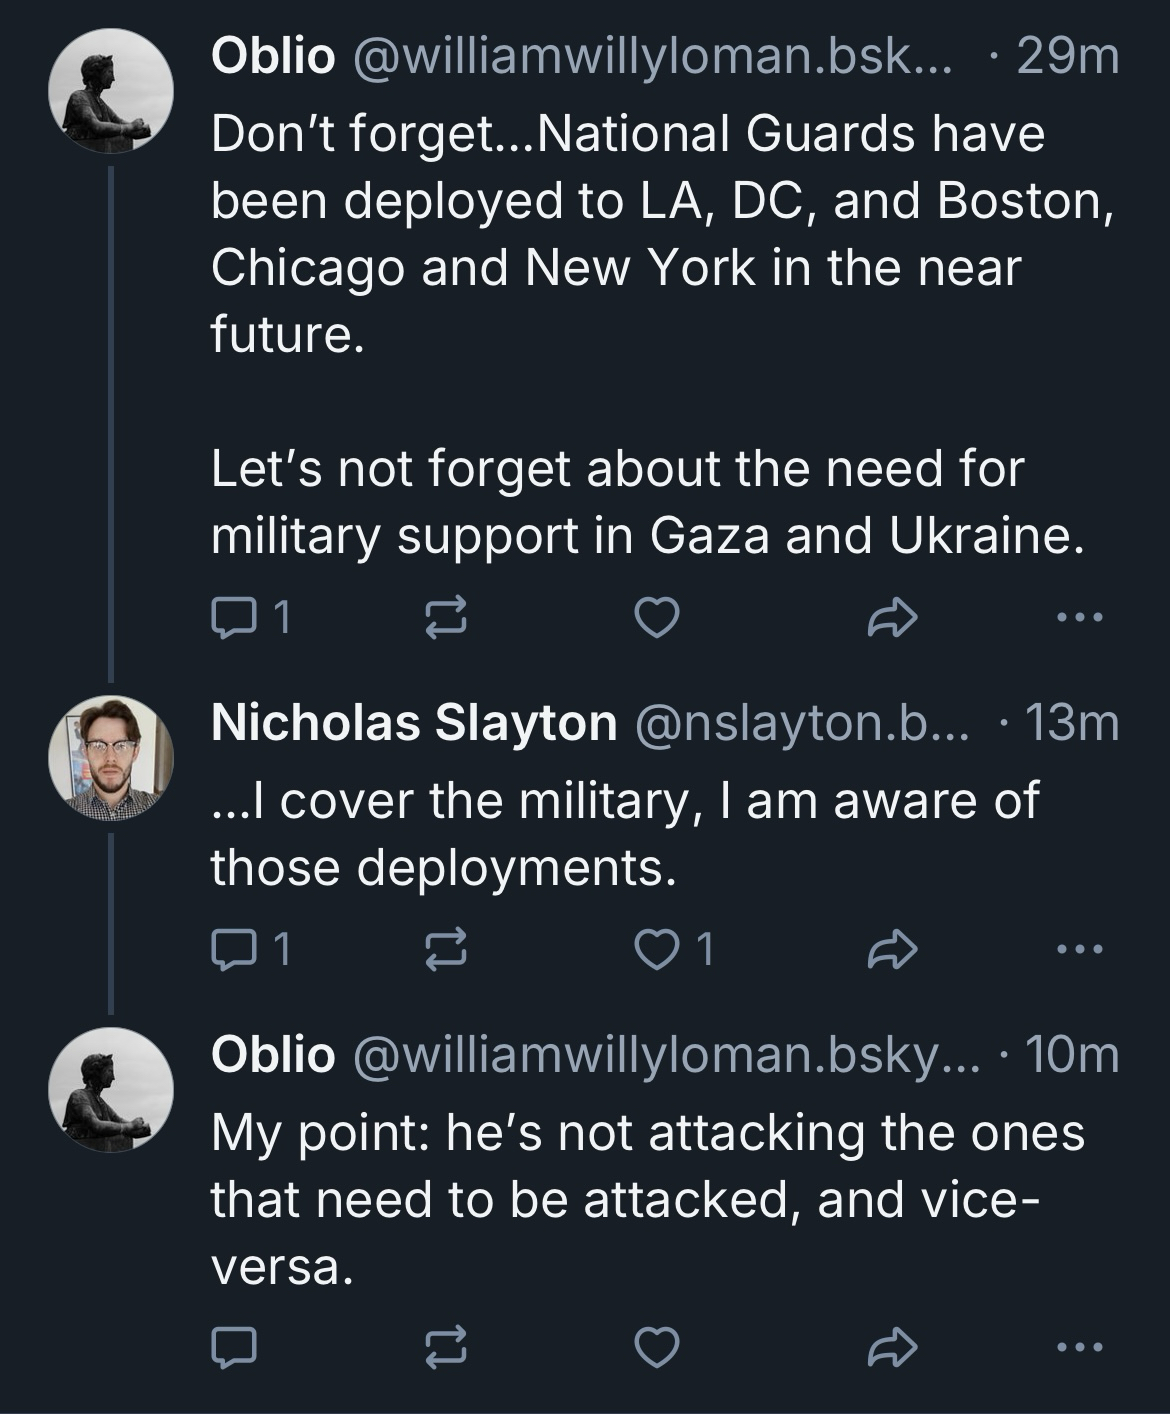Image resolution: width=1170 pixels, height=1414 pixels.
Task: Open more options on Nicholas Slayton's post
Action: (1080, 949)
